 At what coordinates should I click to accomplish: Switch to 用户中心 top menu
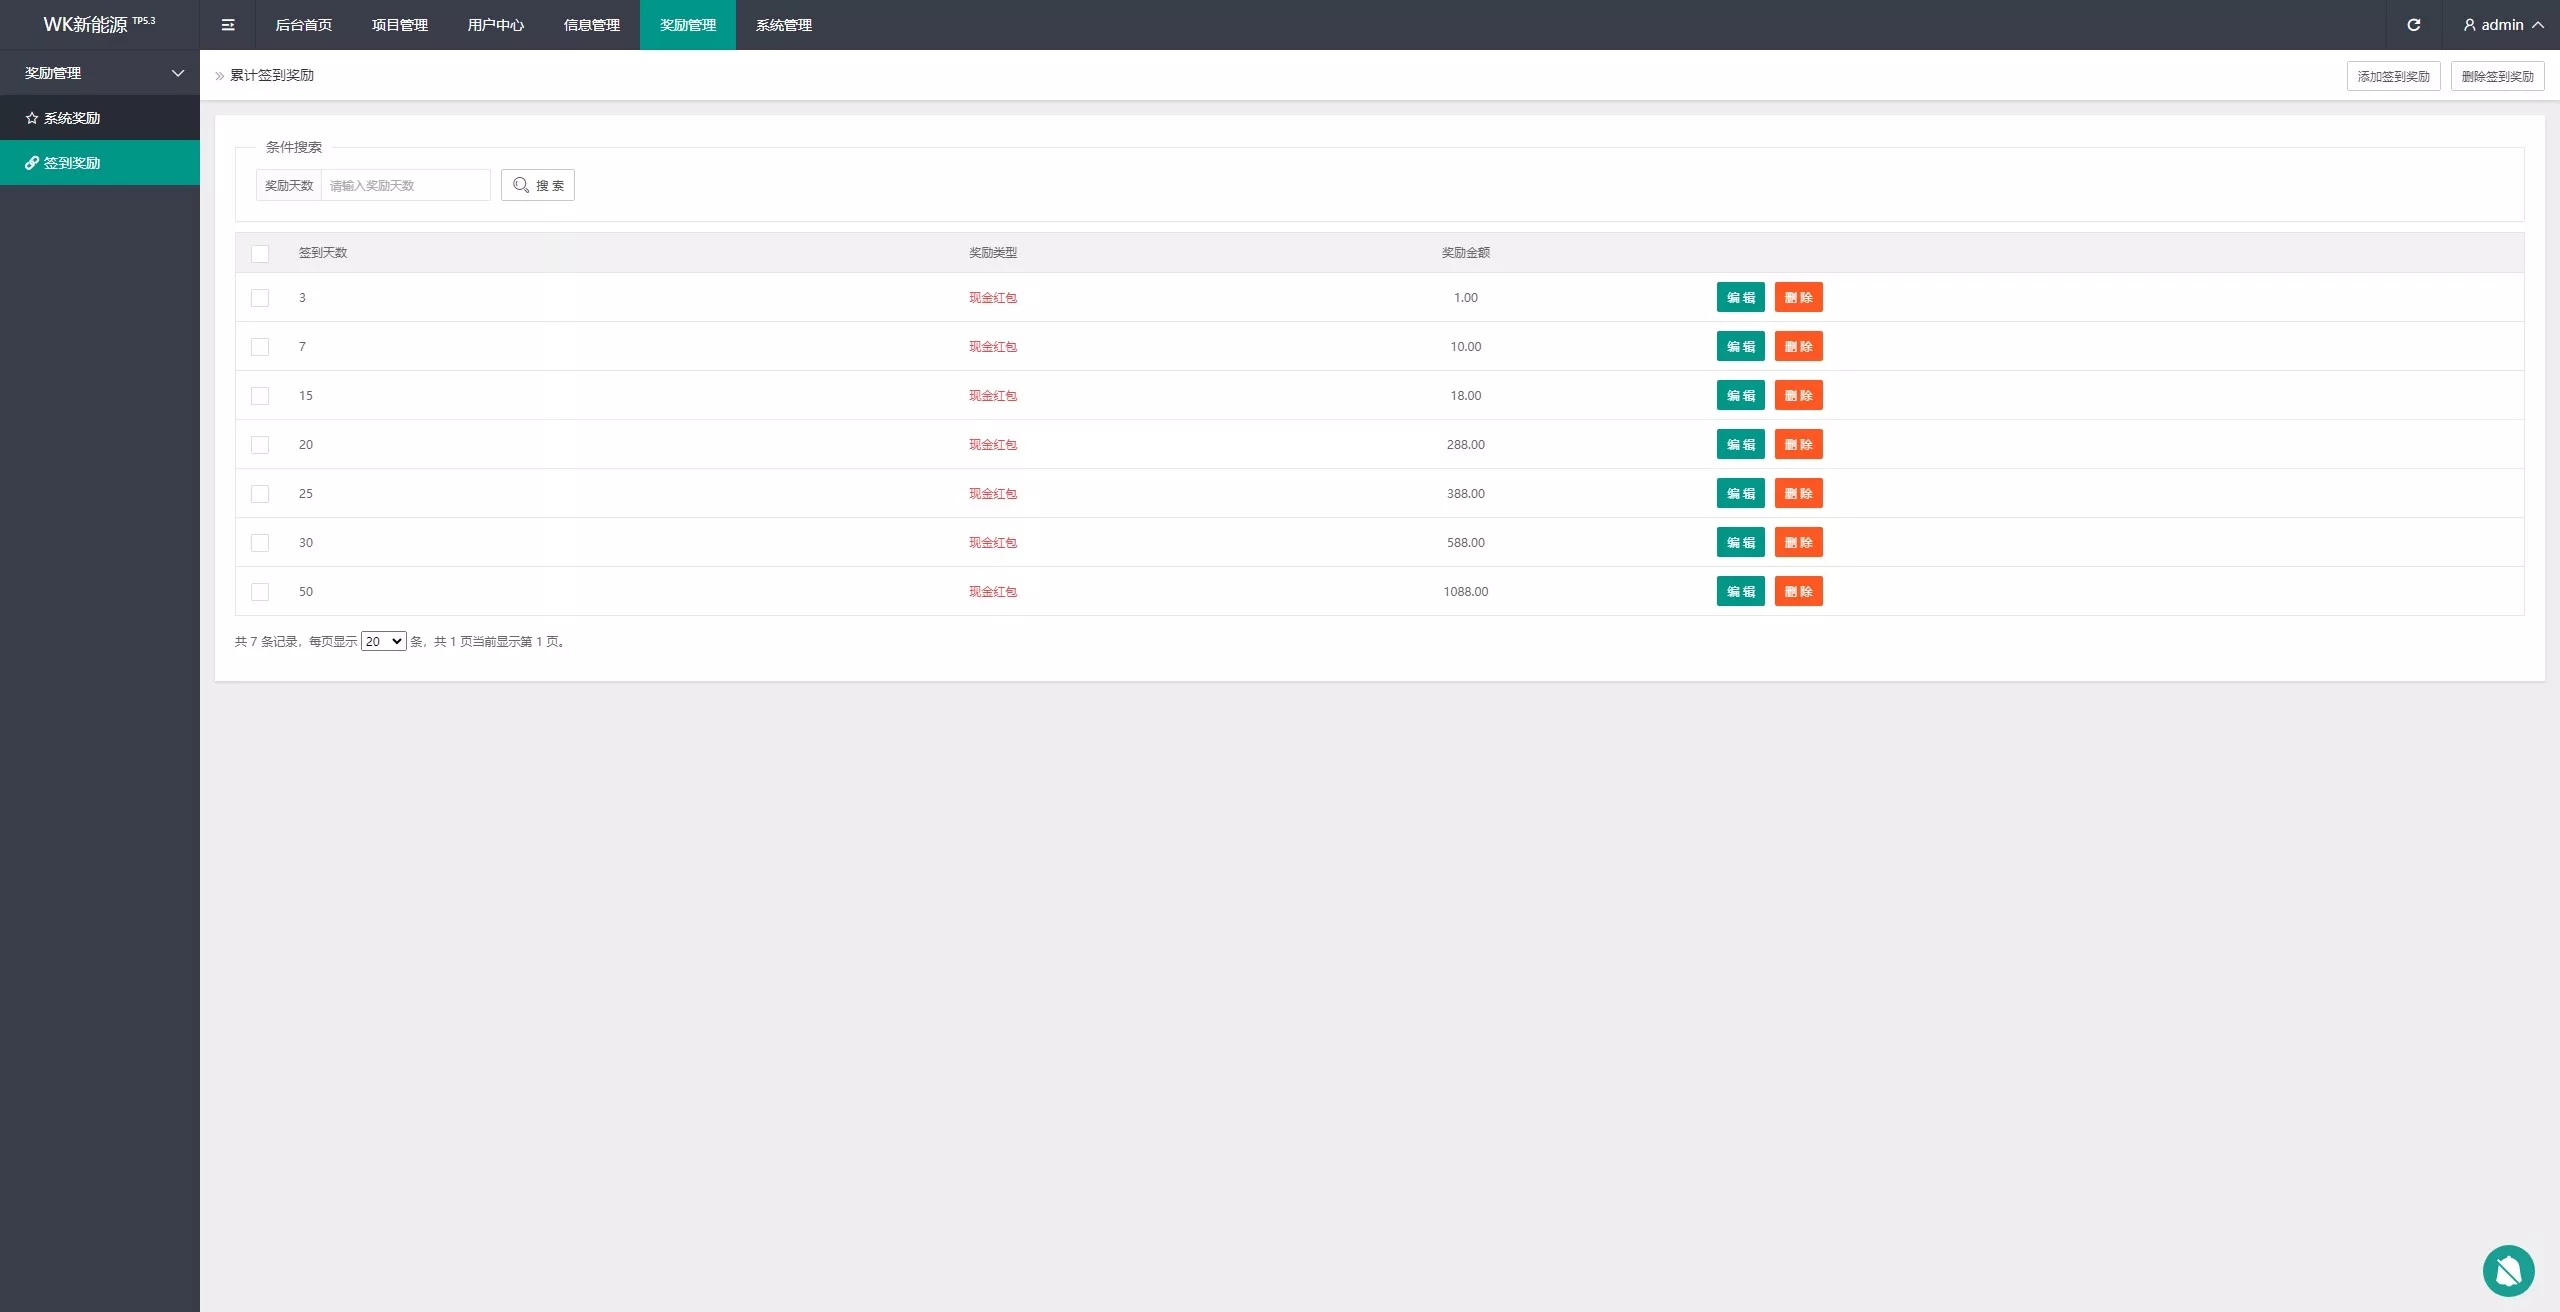point(495,25)
